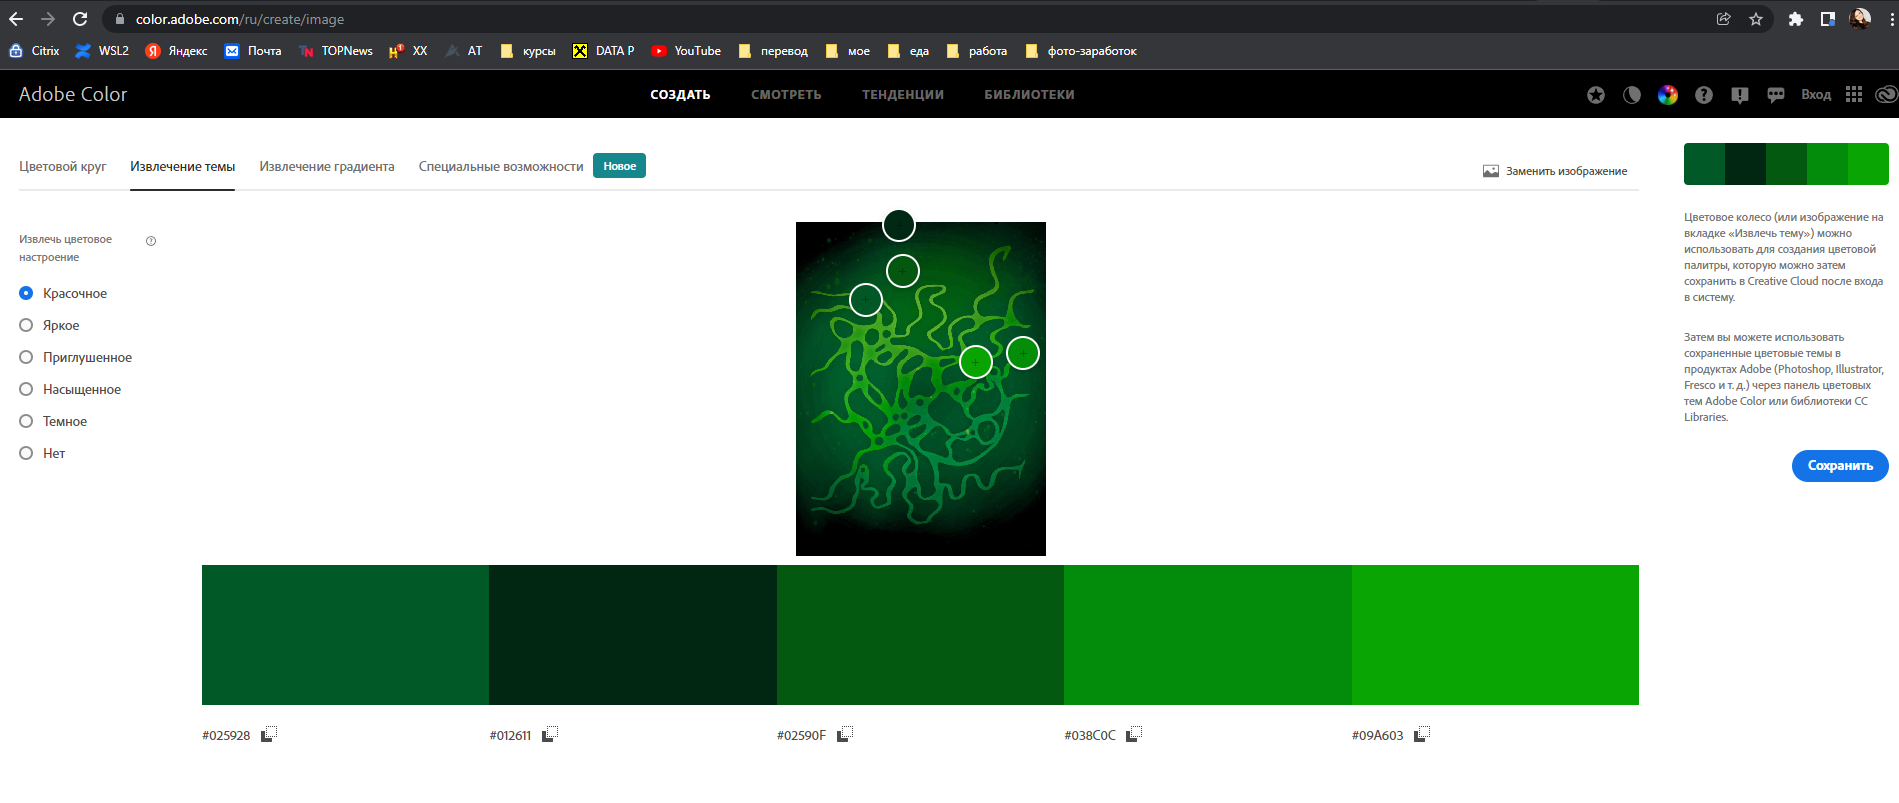1899x803 pixels.
Task: Click info icon beside Извлечь цветовое настроение
Action: [x=151, y=241]
